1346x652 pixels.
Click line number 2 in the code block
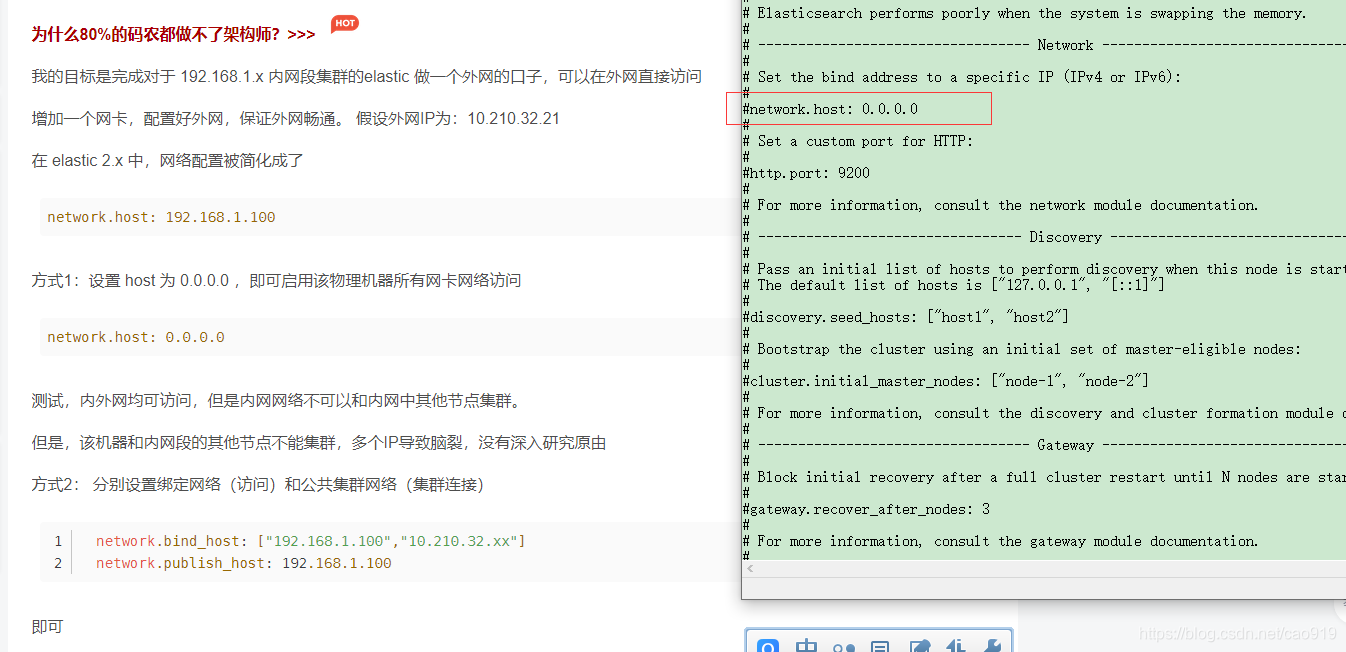58,563
